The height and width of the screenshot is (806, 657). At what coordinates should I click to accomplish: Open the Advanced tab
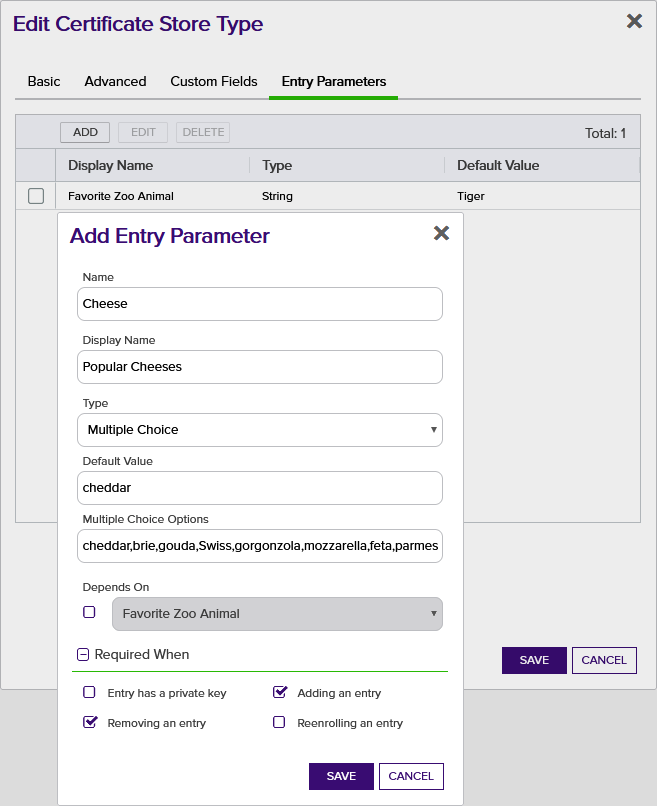tap(115, 82)
